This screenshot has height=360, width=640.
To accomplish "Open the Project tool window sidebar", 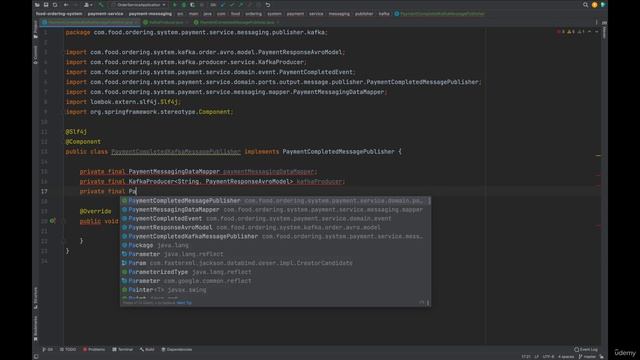I will click(x=36, y=30).
